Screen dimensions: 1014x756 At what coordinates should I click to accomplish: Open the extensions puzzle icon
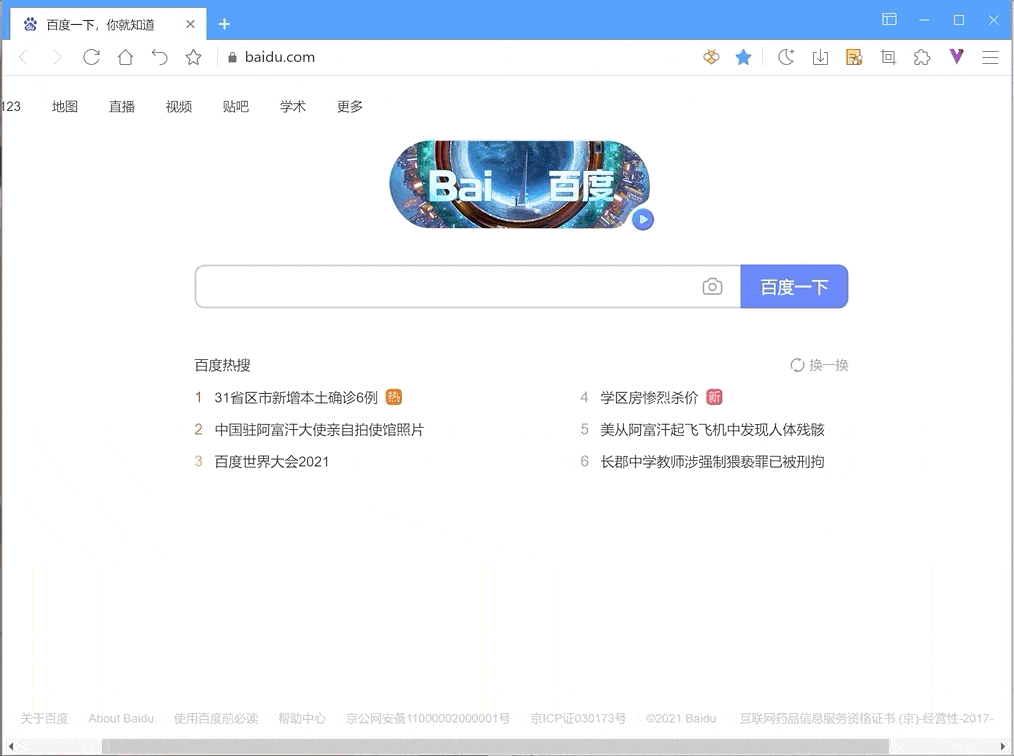tap(922, 58)
